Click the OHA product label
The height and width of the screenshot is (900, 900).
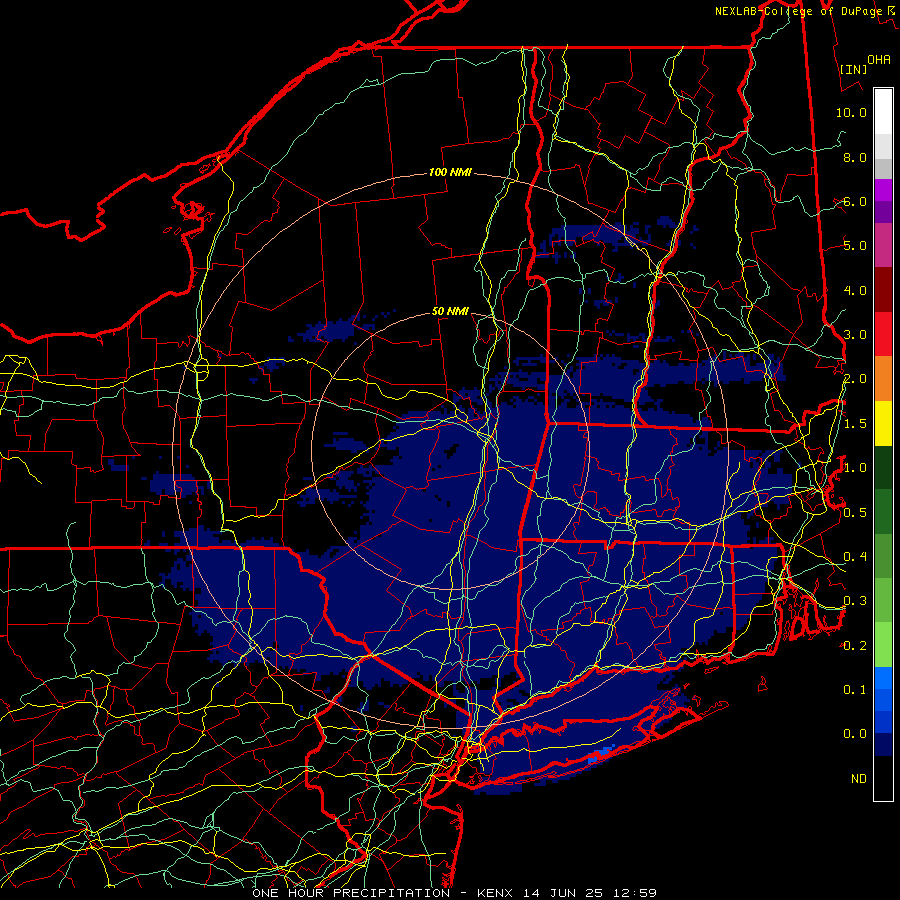(879, 60)
